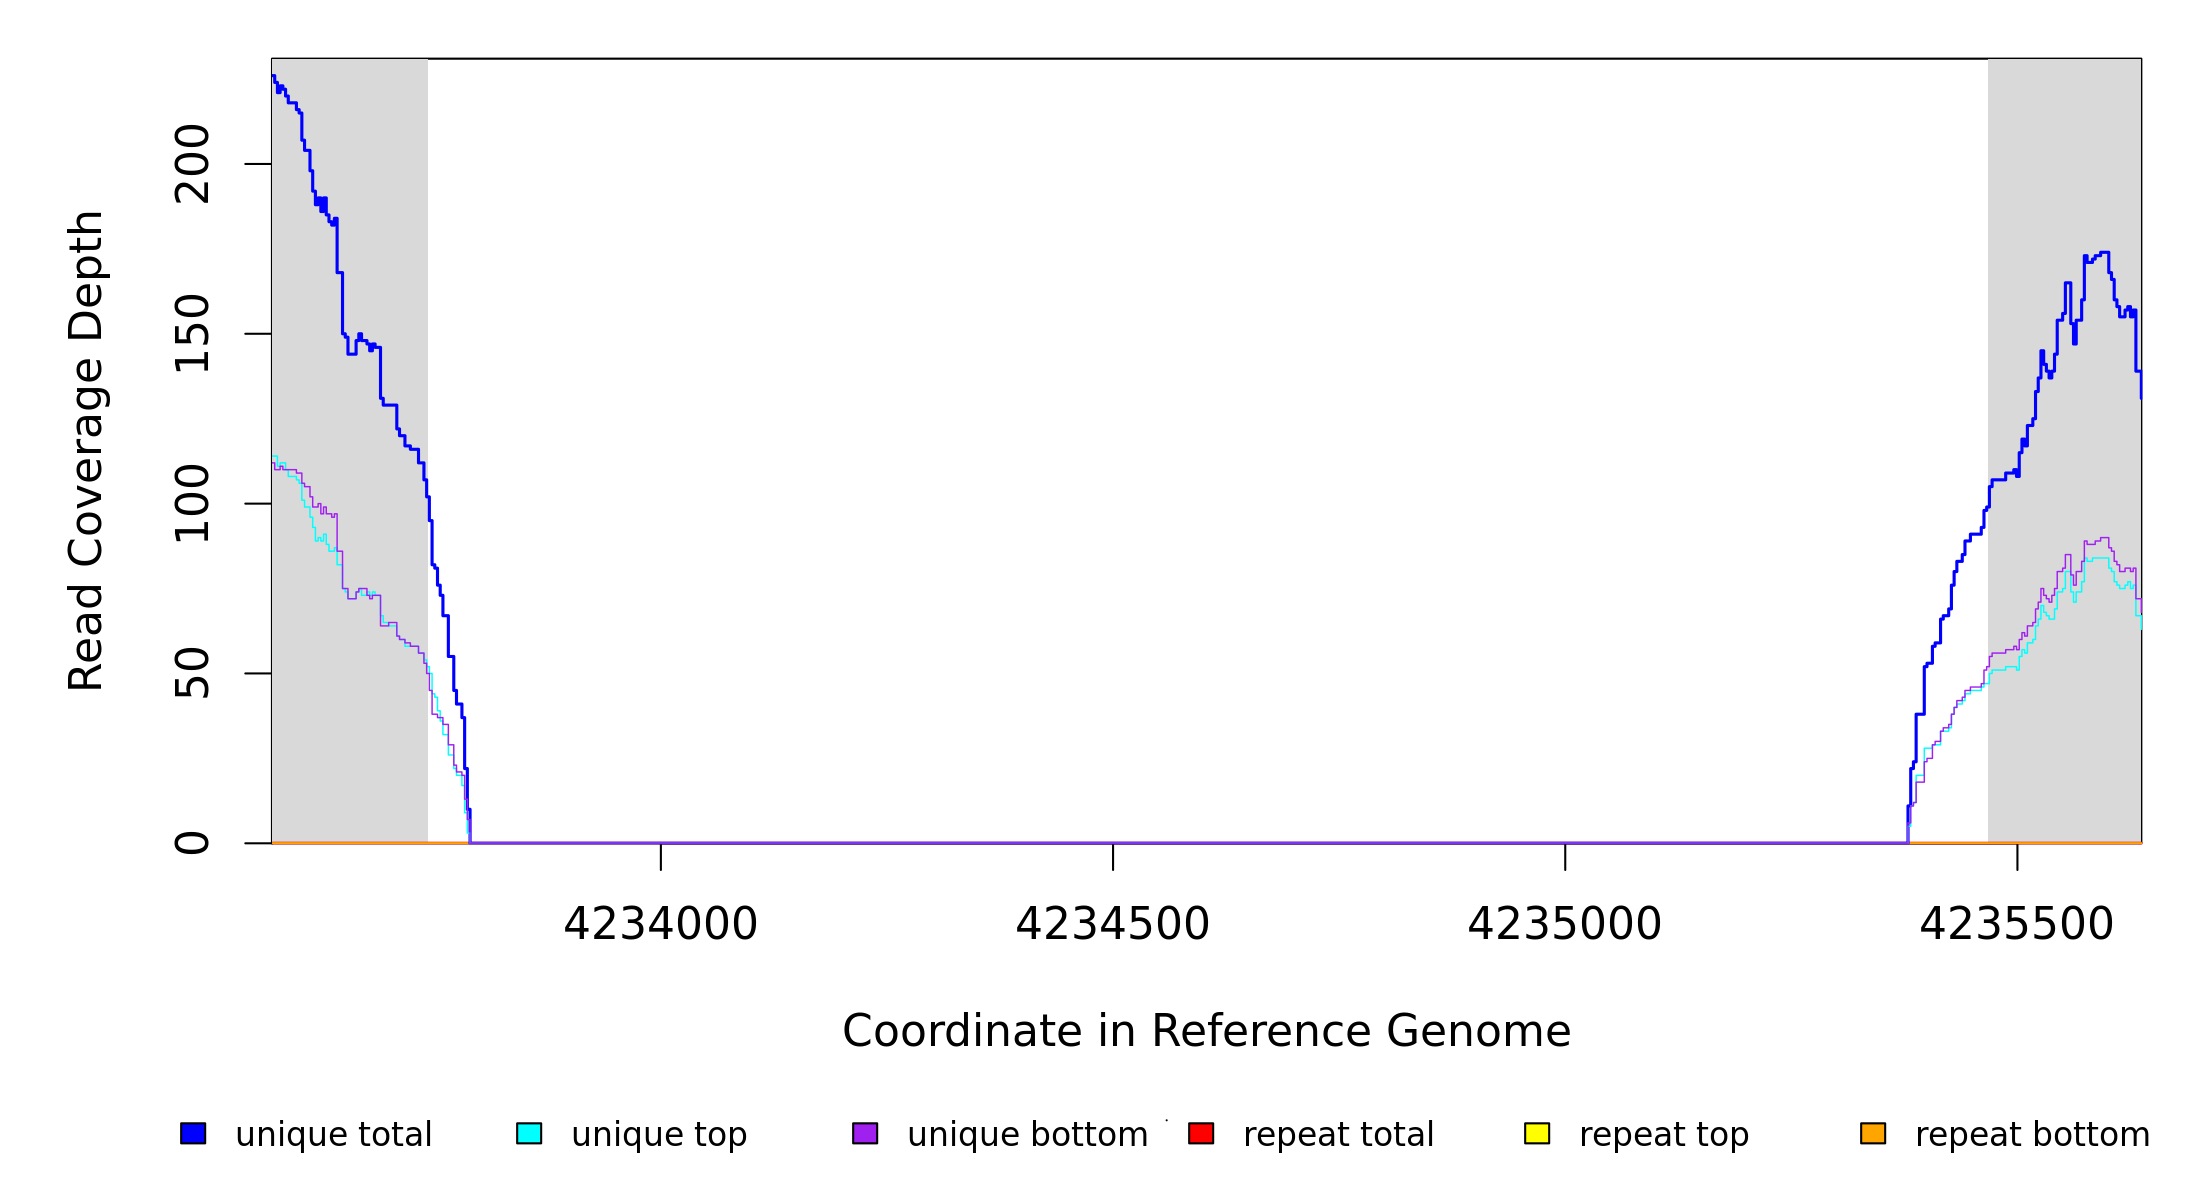This screenshot has height=1200, width=2200.
Task: Select the "repeat total" legend label
Action: pos(1338,1135)
